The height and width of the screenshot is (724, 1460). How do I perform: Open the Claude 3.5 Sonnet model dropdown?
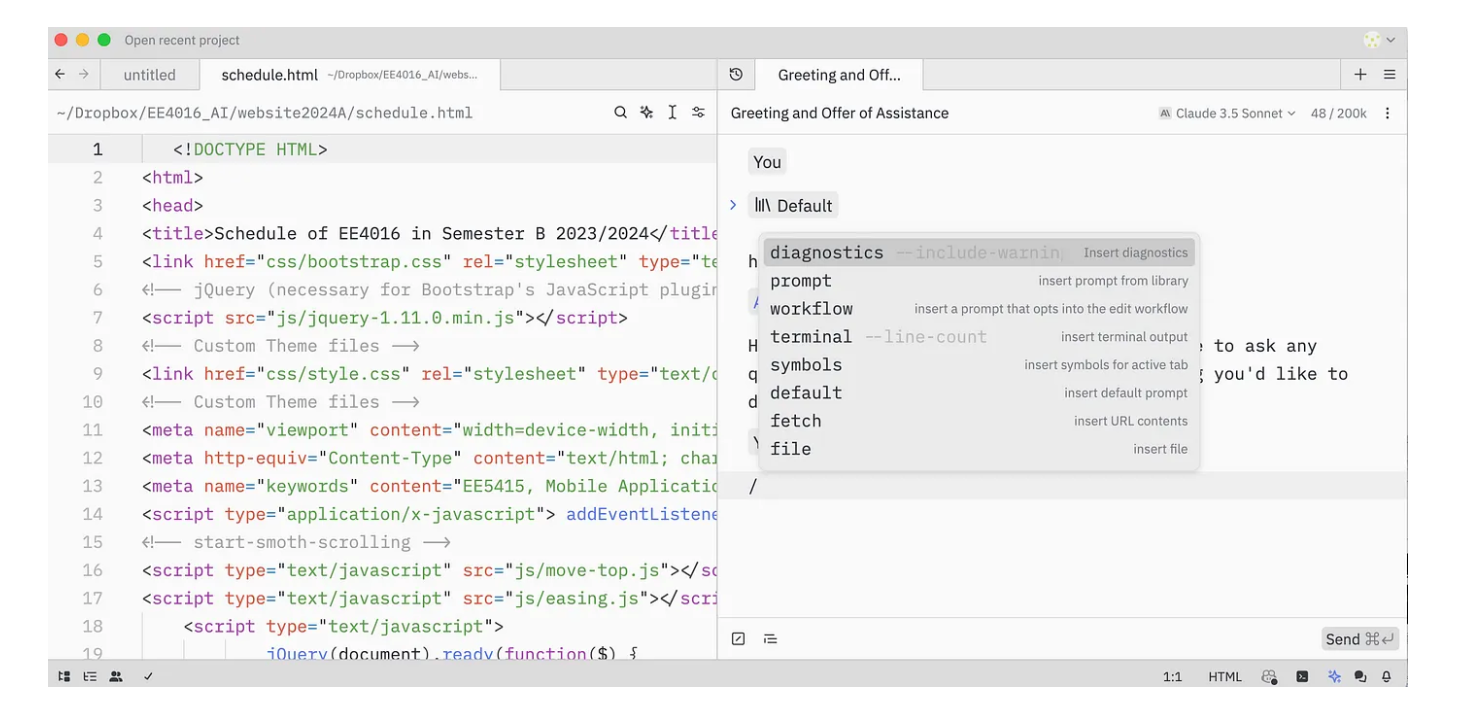(x=1227, y=113)
